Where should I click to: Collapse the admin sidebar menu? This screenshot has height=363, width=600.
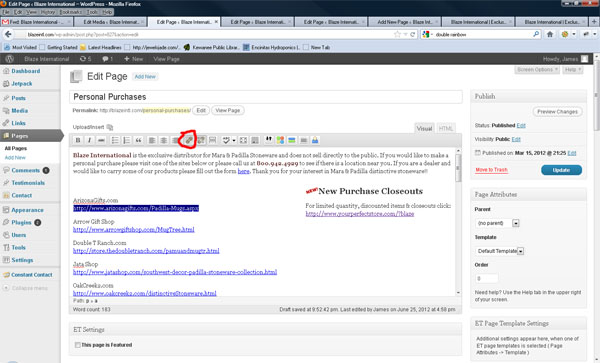(26, 288)
